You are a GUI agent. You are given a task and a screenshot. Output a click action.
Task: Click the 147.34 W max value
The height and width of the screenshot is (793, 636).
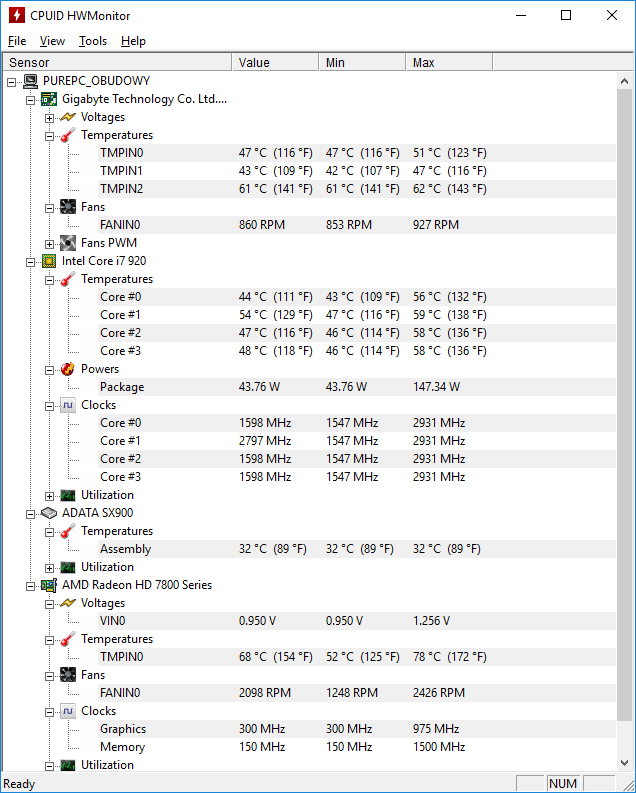(x=436, y=387)
